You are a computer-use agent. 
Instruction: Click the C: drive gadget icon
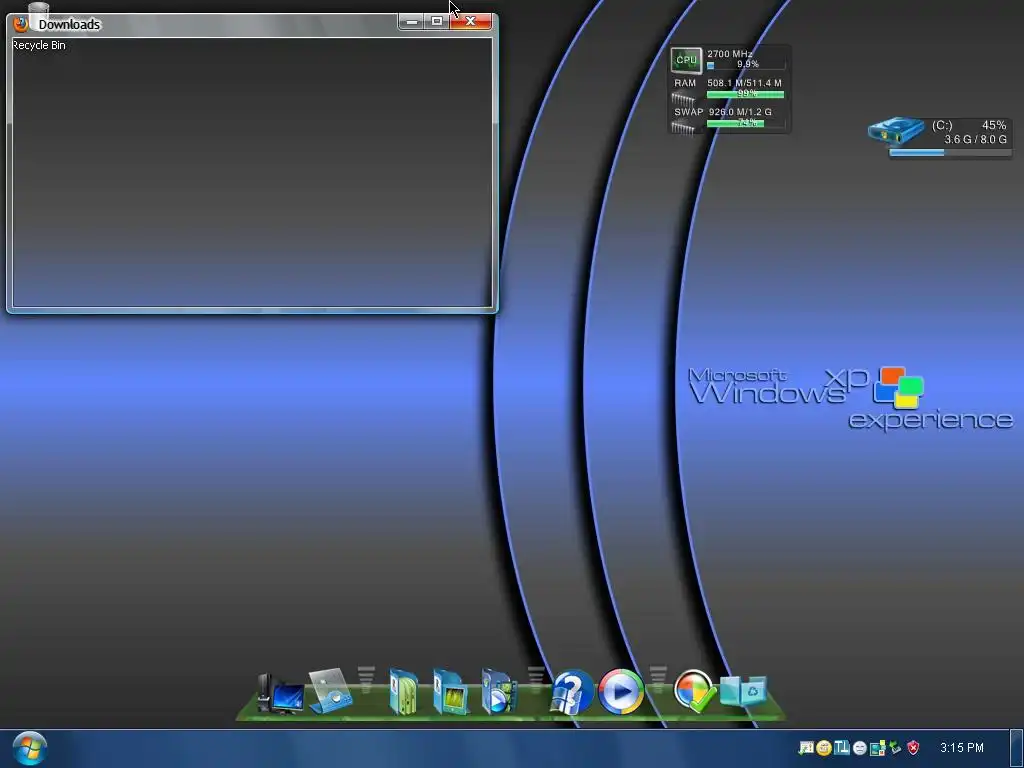click(x=896, y=131)
